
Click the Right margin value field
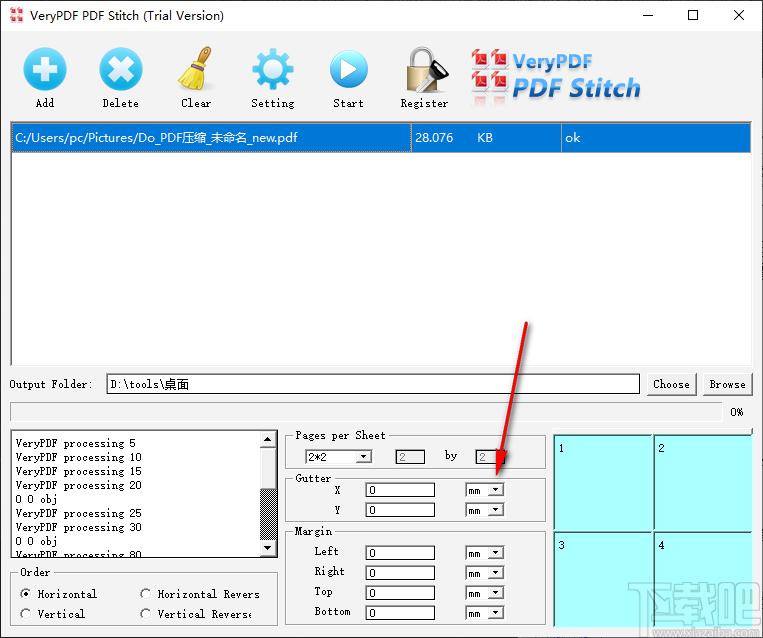click(x=400, y=572)
